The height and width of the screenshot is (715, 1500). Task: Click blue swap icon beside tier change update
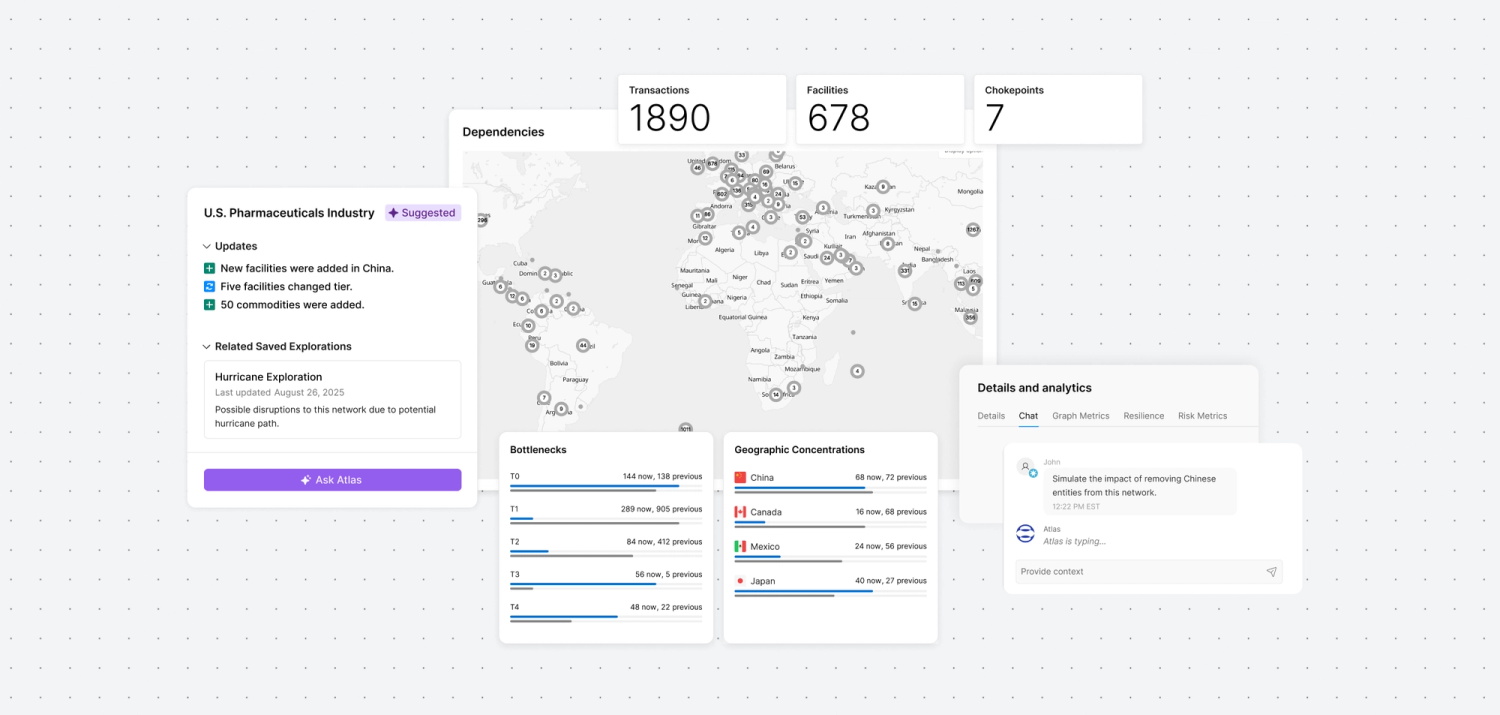[209, 286]
